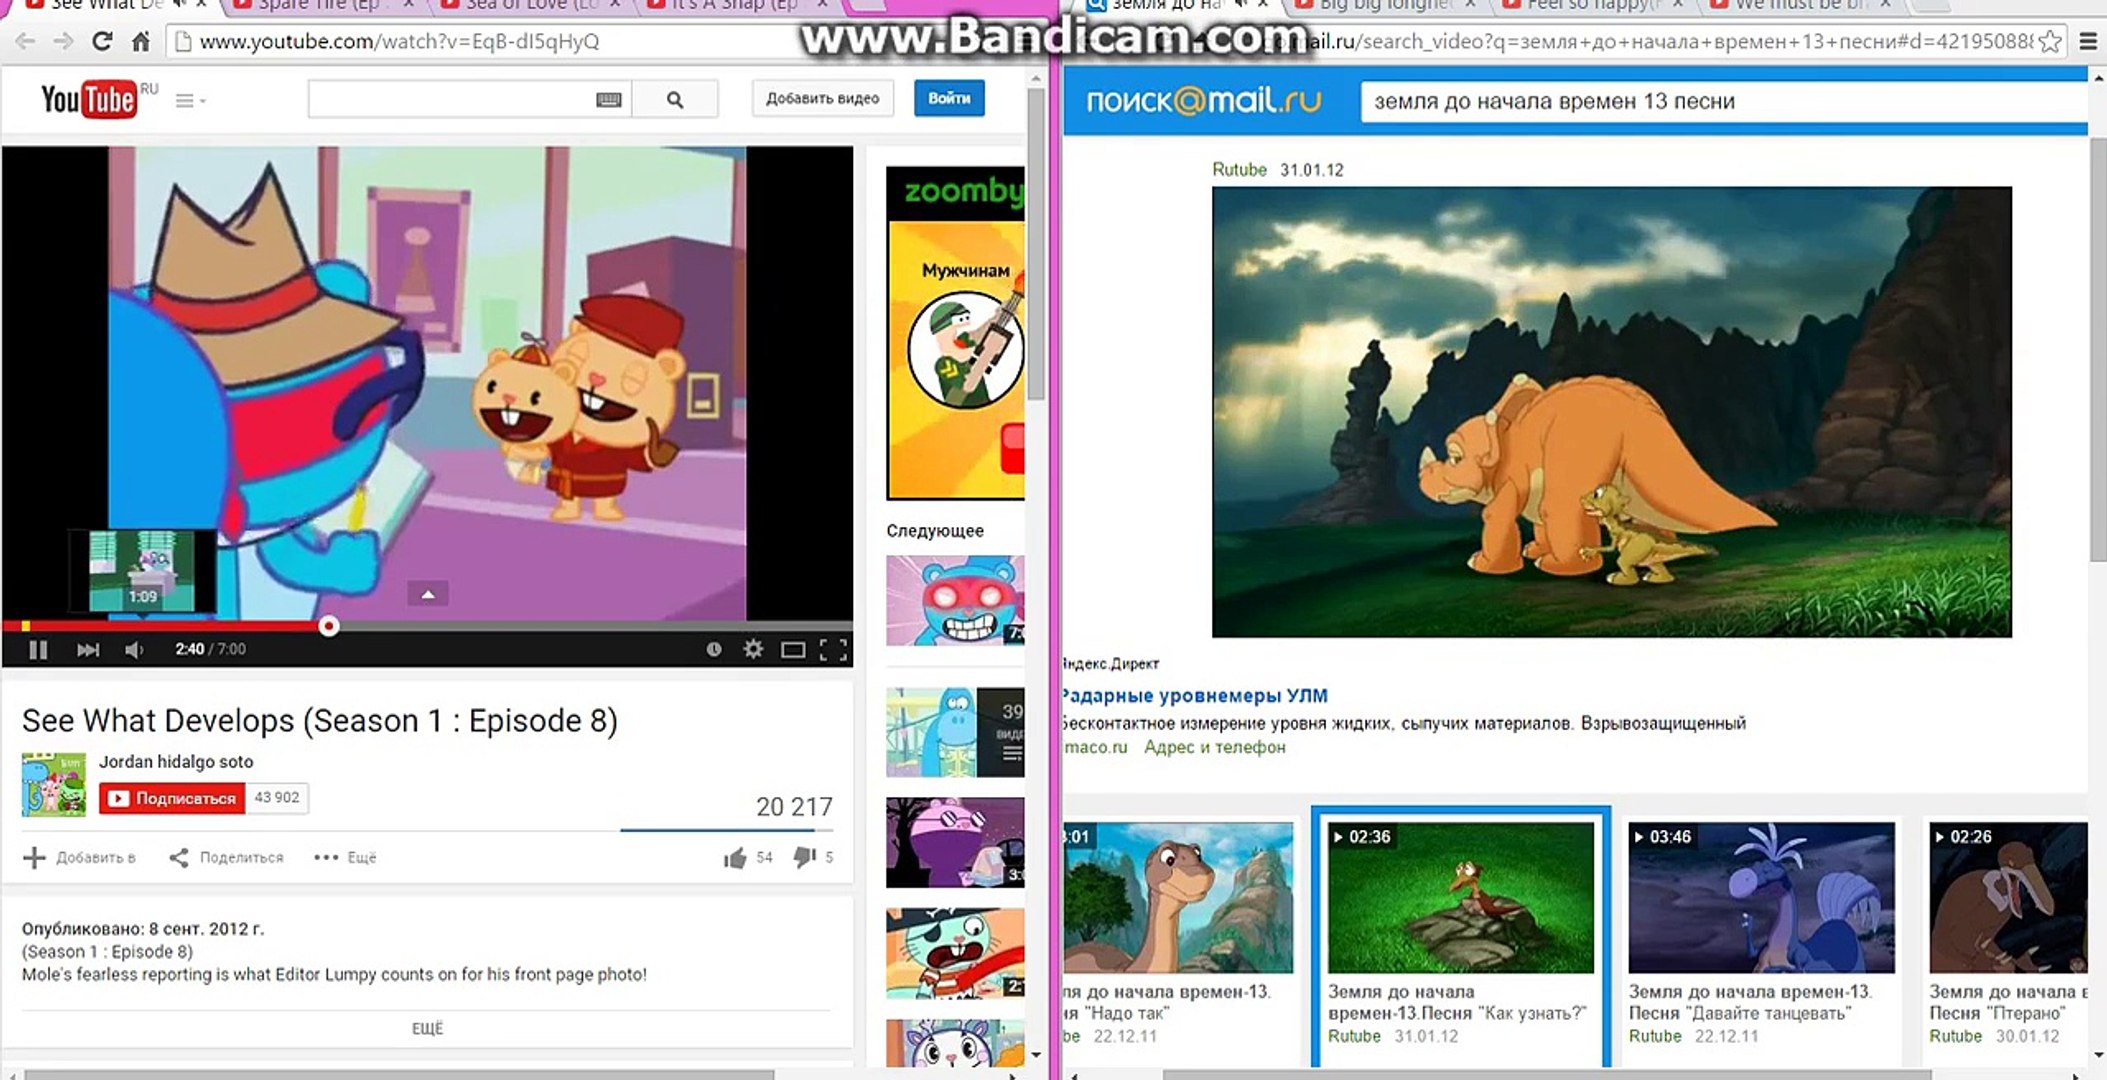Open Jordan hidalgo soto channel name
Image resolution: width=2107 pixels, height=1080 pixels.
pyautogui.click(x=176, y=762)
